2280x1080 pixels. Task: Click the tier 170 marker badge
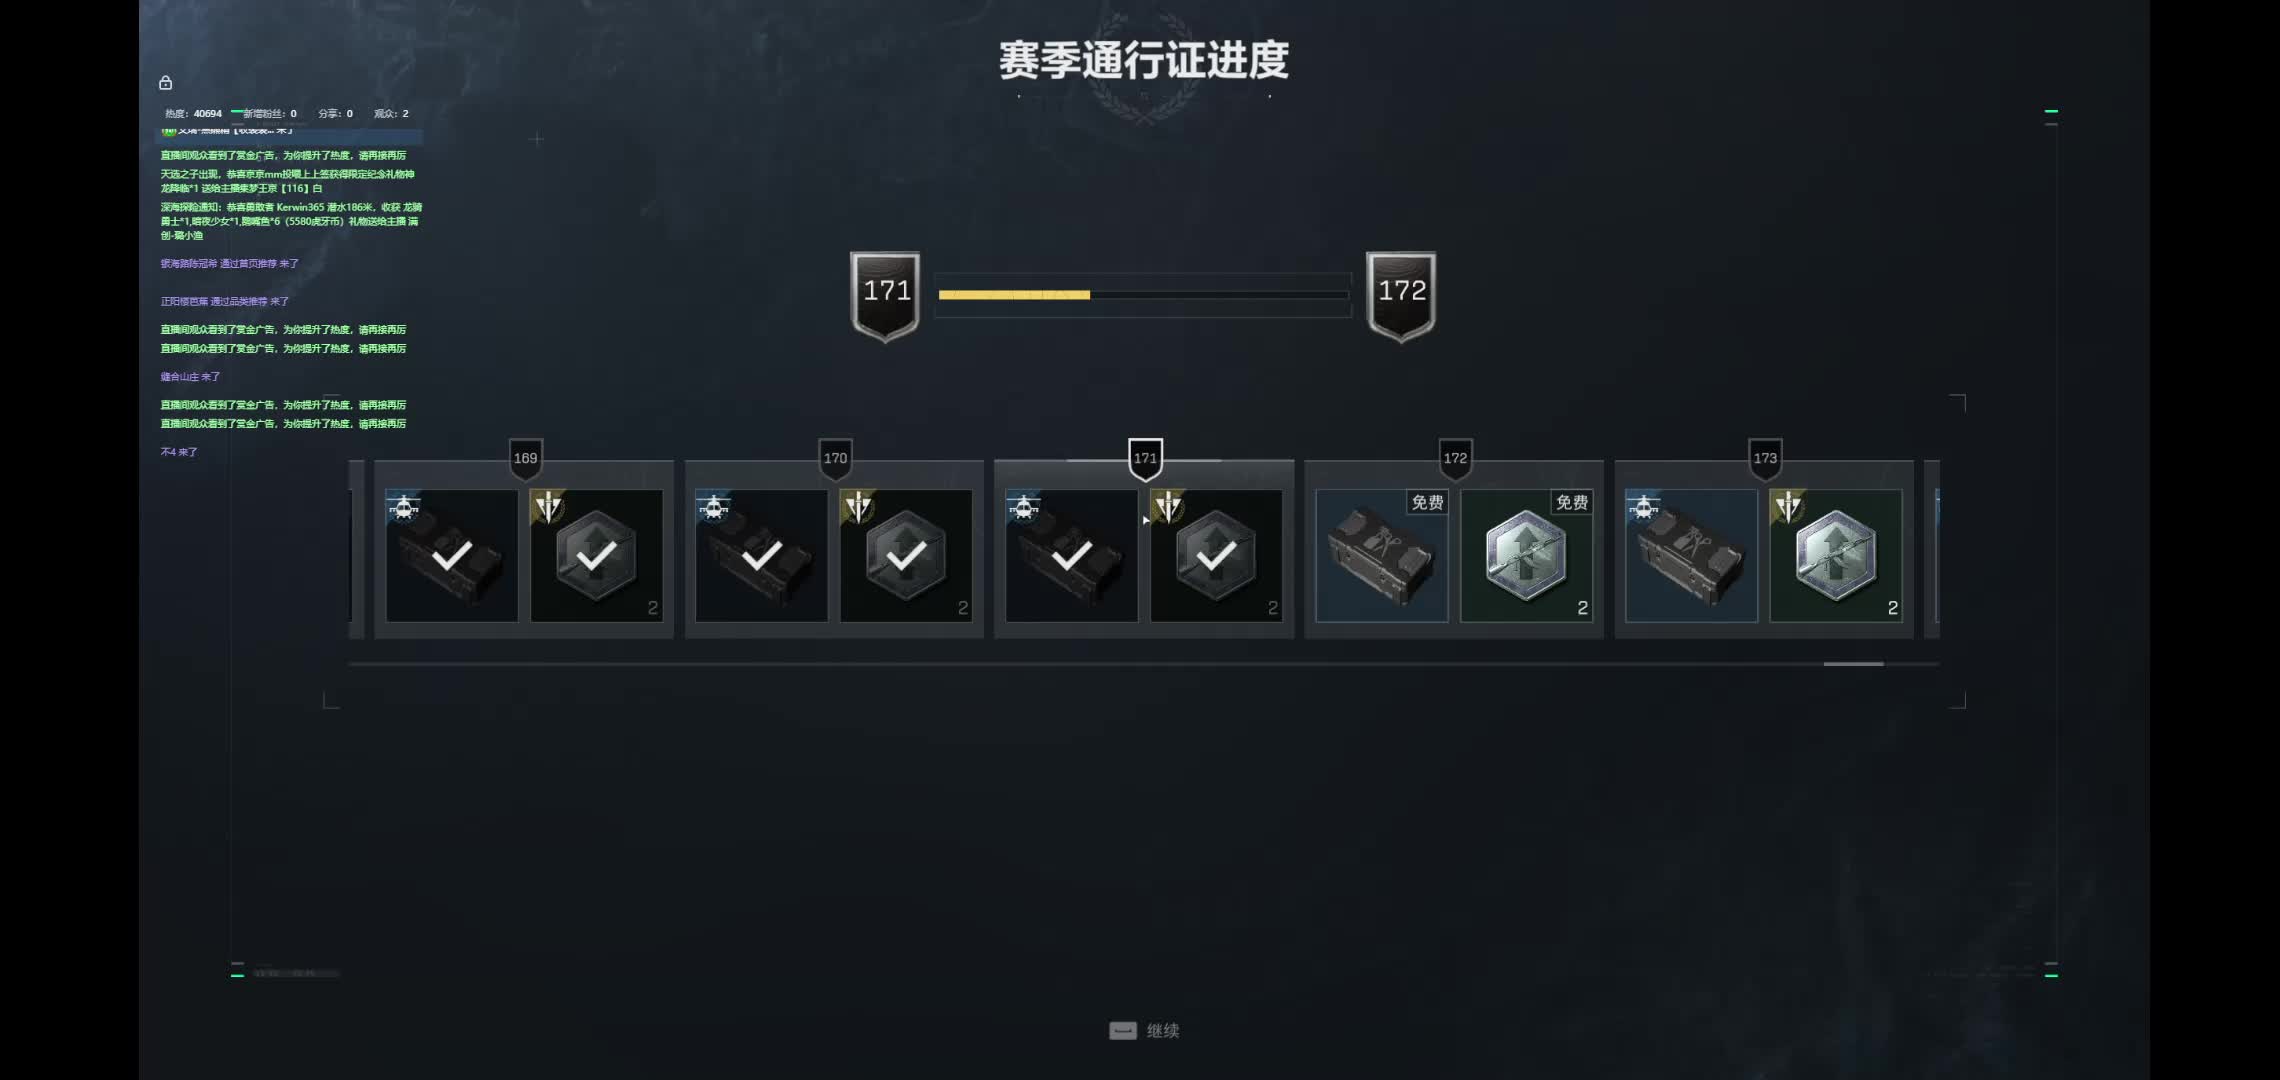835,459
